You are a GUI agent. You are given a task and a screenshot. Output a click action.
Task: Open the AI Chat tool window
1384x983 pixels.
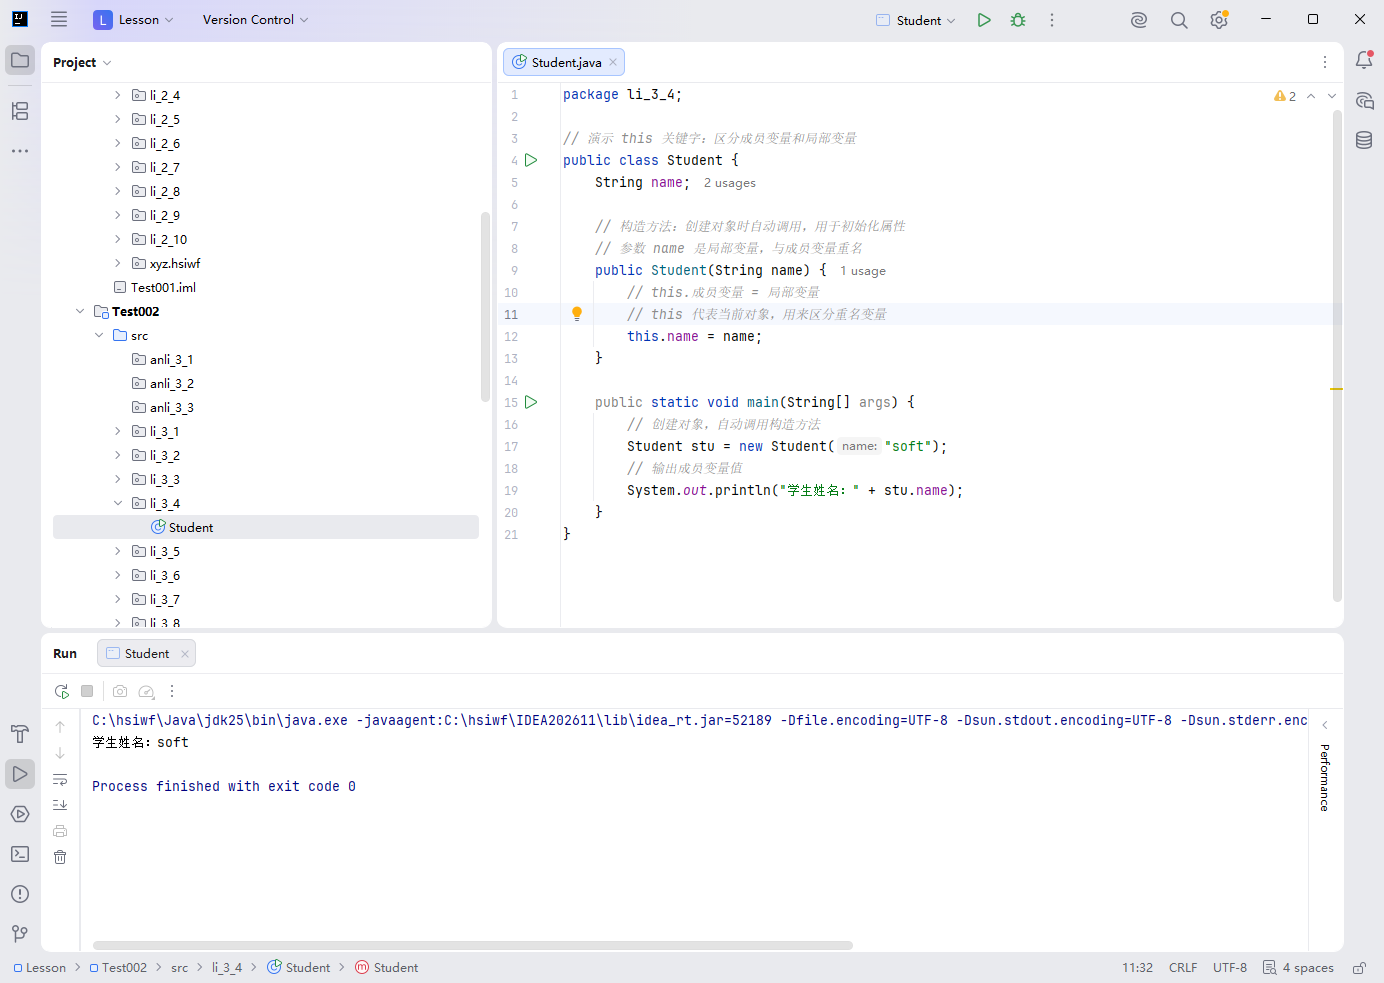[x=1364, y=100]
